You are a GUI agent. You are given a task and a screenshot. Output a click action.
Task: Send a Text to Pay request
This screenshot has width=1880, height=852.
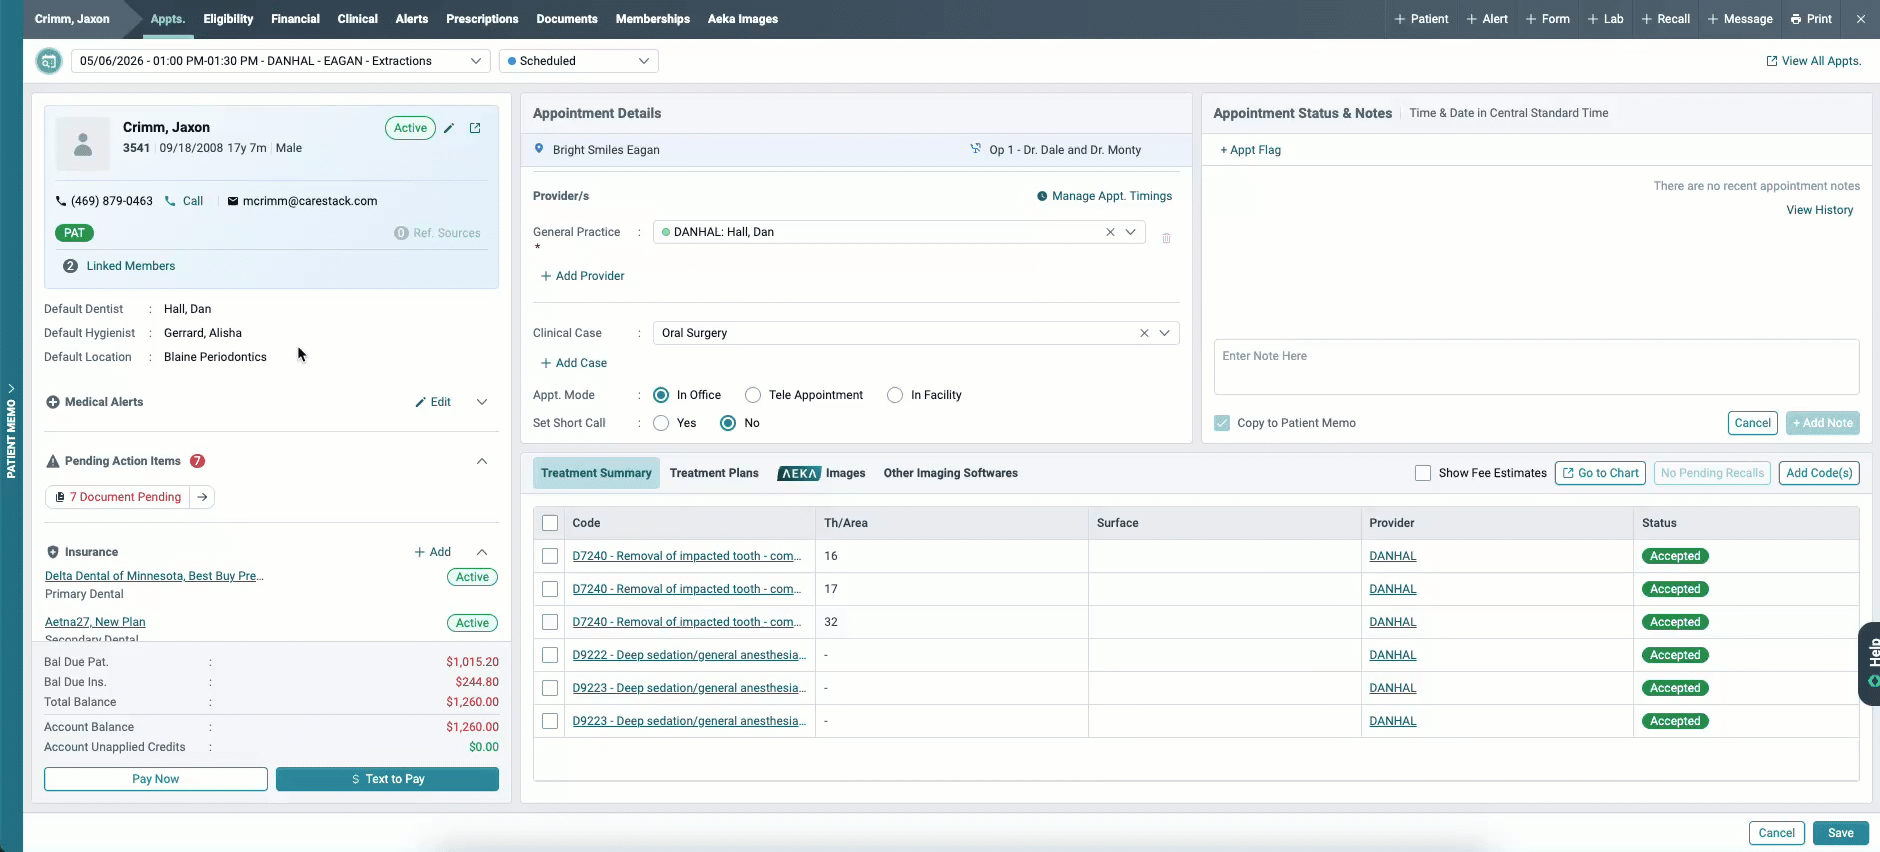(387, 779)
